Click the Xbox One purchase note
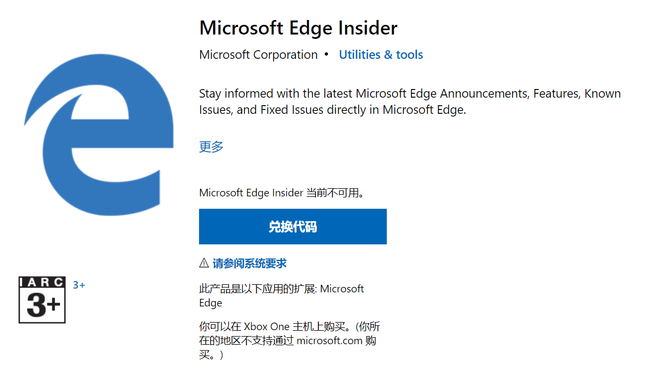The width and height of the screenshot is (670, 376). 289,341
